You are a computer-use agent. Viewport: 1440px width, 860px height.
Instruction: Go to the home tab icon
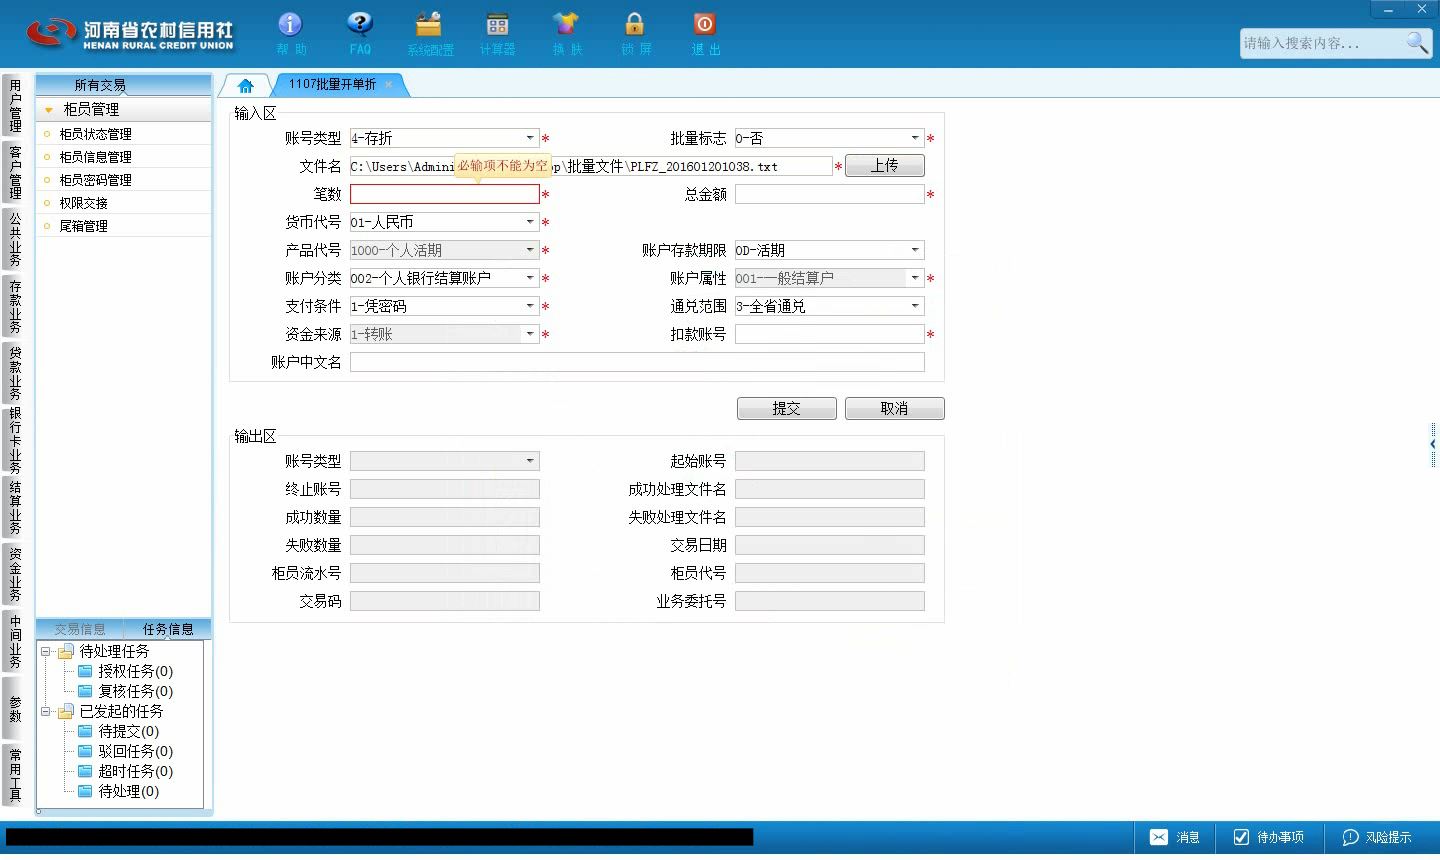pyautogui.click(x=246, y=86)
